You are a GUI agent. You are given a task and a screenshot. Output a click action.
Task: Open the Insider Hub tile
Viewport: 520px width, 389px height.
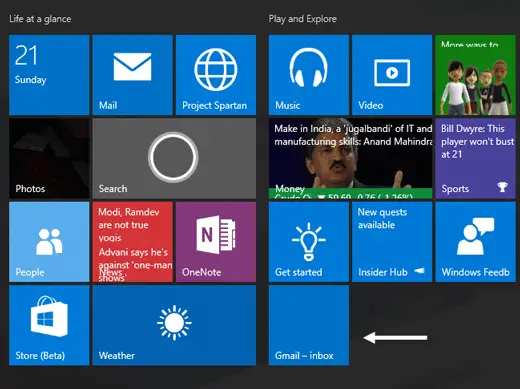[392, 242]
